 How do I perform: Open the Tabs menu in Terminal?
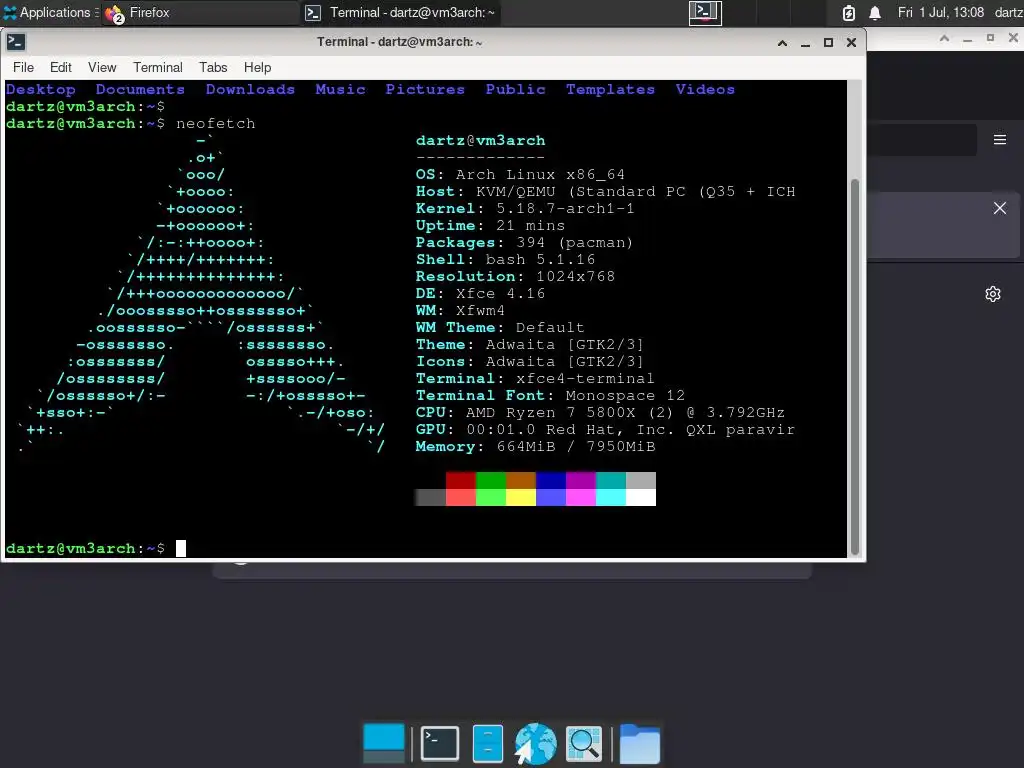pos(213,67)
